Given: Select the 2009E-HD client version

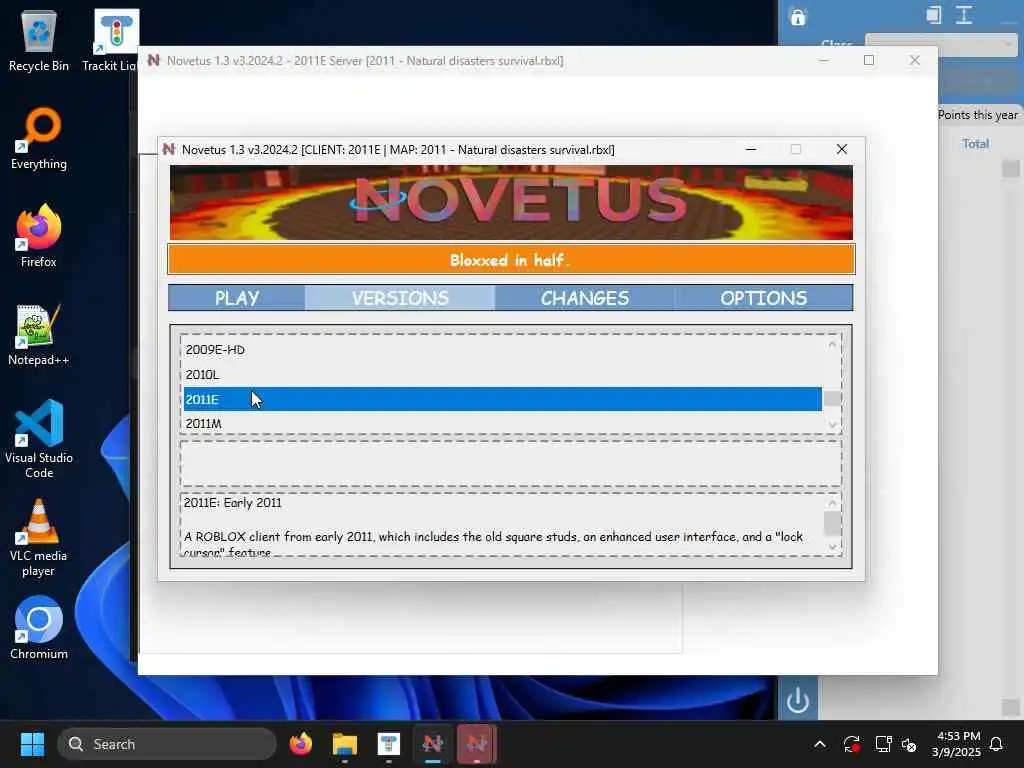Looking at the screenshot, I should click(x=502, y=349).
